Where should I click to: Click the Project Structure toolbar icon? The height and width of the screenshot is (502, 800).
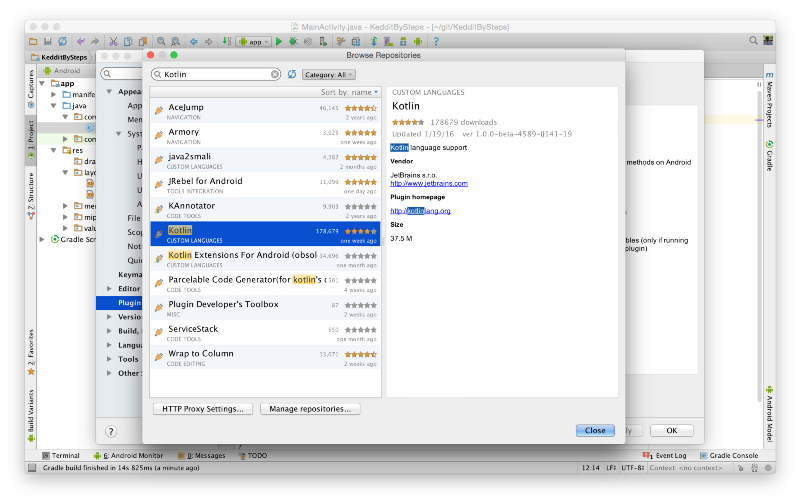[x=356, y=41]
